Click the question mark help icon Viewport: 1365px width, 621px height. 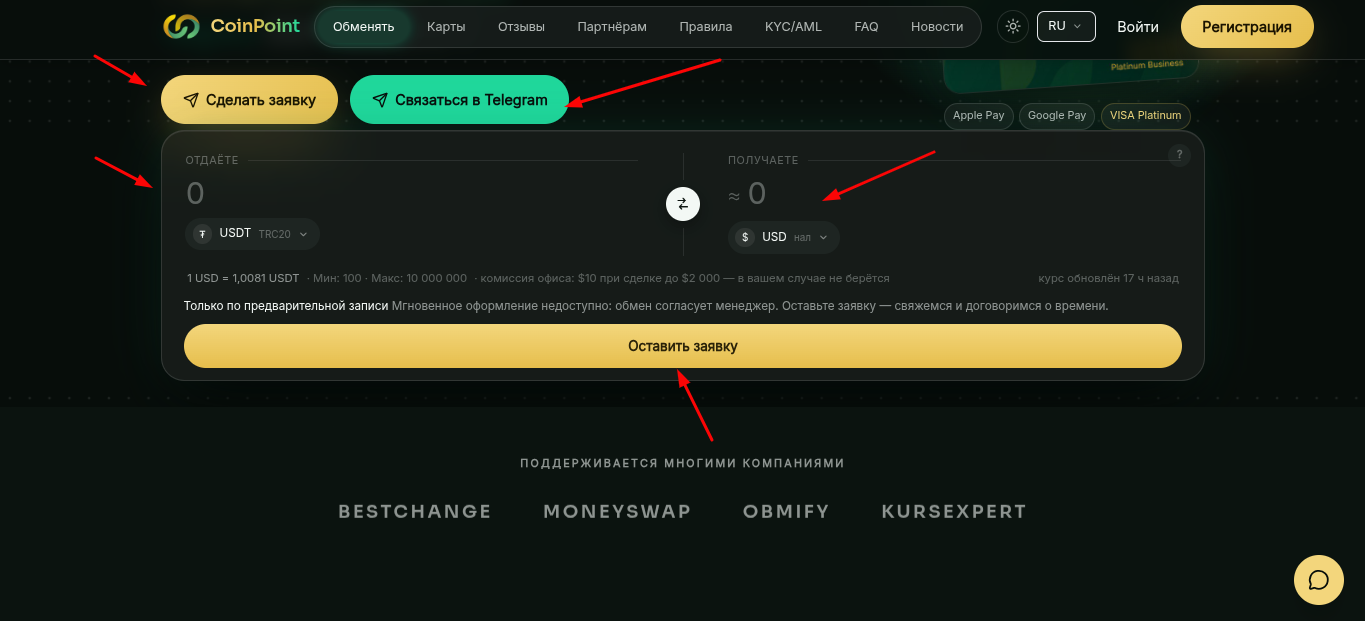(x=1179, y=155)
